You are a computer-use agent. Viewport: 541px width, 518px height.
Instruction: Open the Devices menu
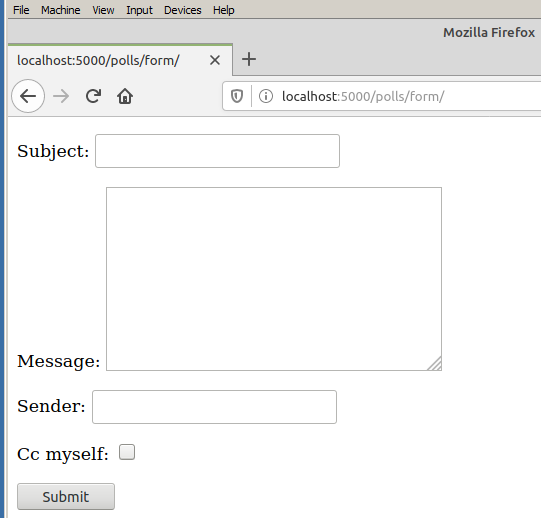(x=183, y=10)
